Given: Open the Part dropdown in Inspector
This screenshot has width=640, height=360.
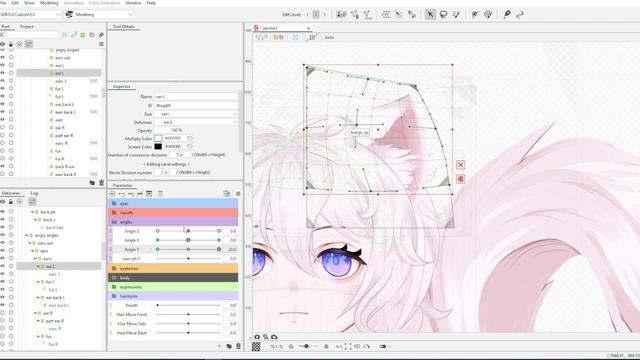Looking at the screenshot, I should (x=196, y=114).
